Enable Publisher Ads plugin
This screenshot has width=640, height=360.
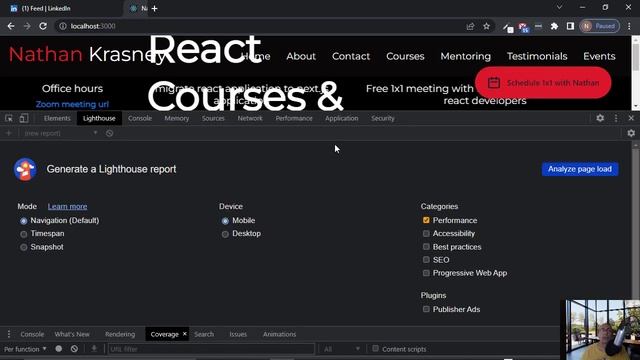click(426, 309)
